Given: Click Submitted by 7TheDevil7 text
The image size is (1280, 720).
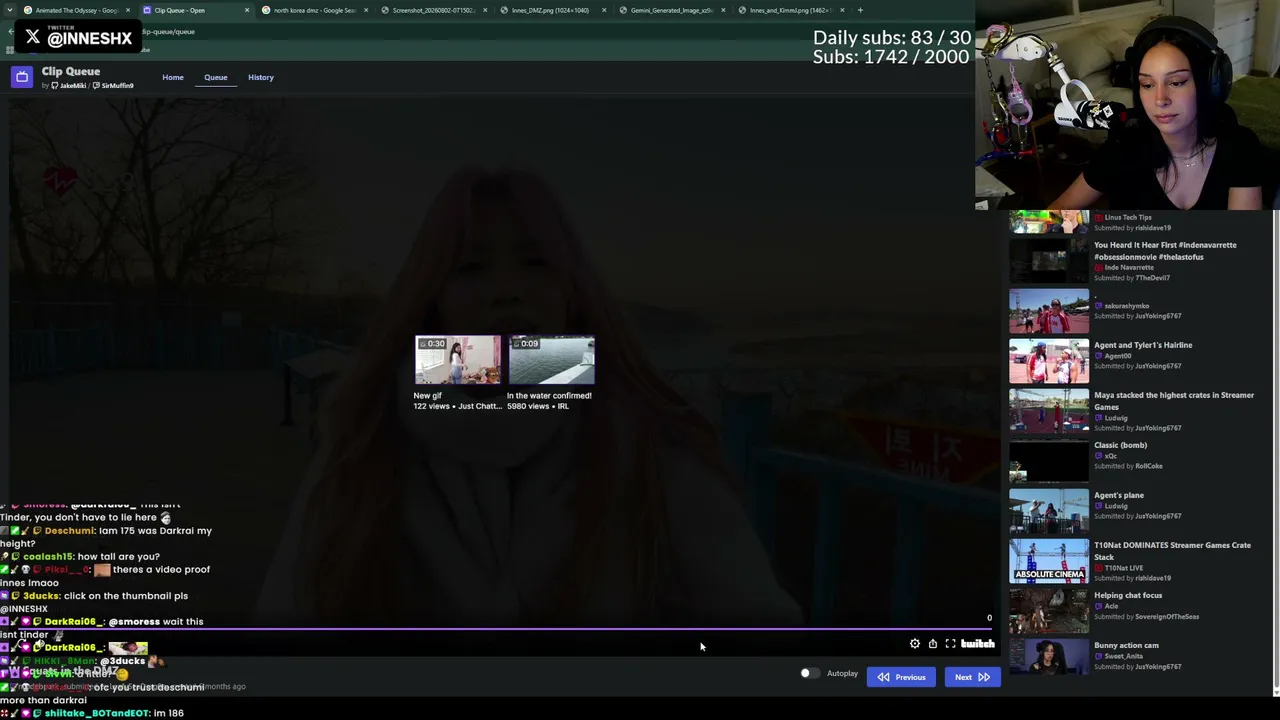Looking at the screenshot, I should pyautogui.click(x=1132, y=278).
